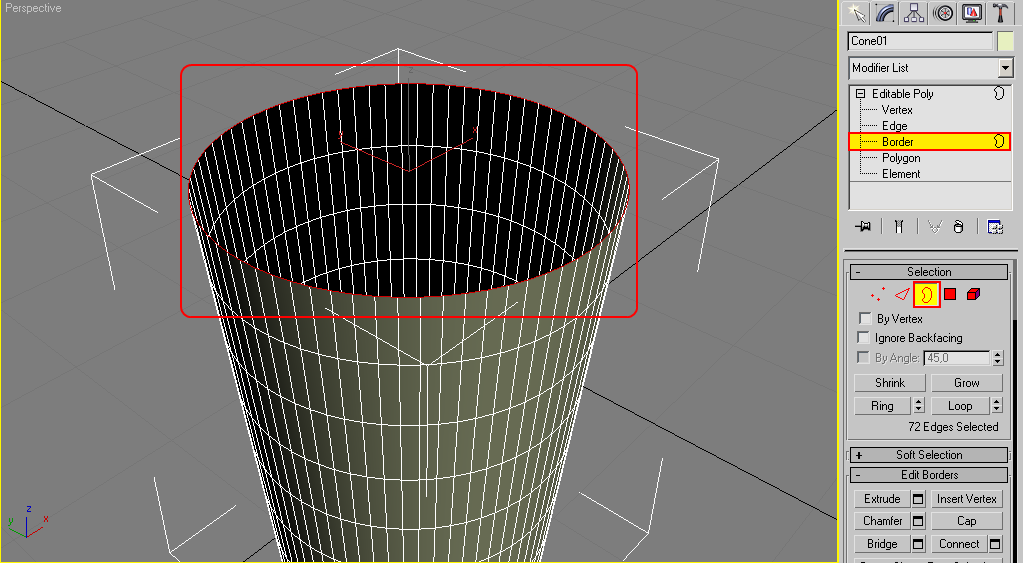
Task: Open the Motion panel wheel tab
Action: tap(943, 13)
